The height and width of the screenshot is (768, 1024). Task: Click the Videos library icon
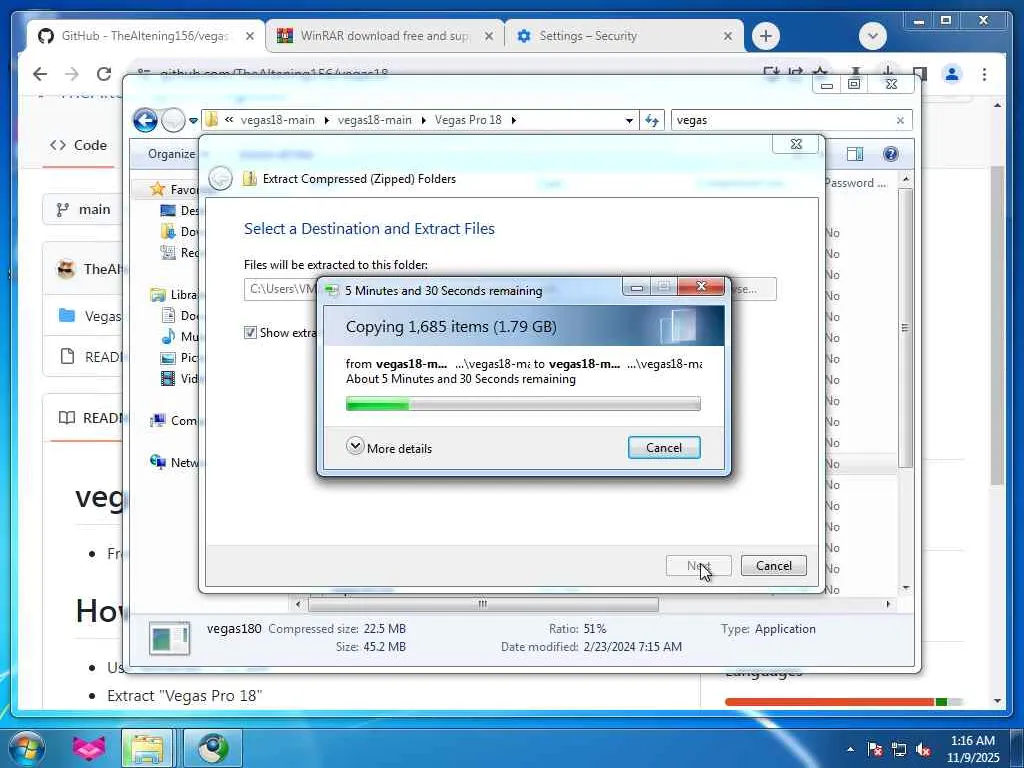[x=168, y=378]
